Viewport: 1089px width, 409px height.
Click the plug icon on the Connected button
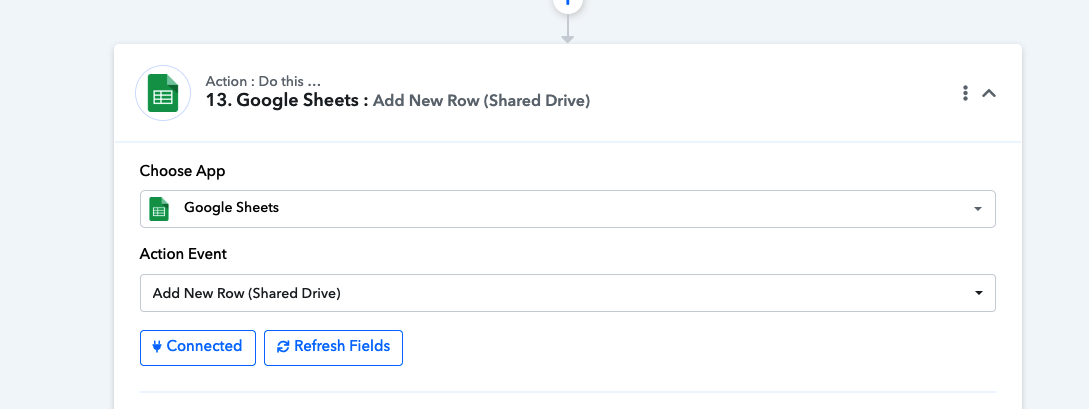(x=157, y=347)
